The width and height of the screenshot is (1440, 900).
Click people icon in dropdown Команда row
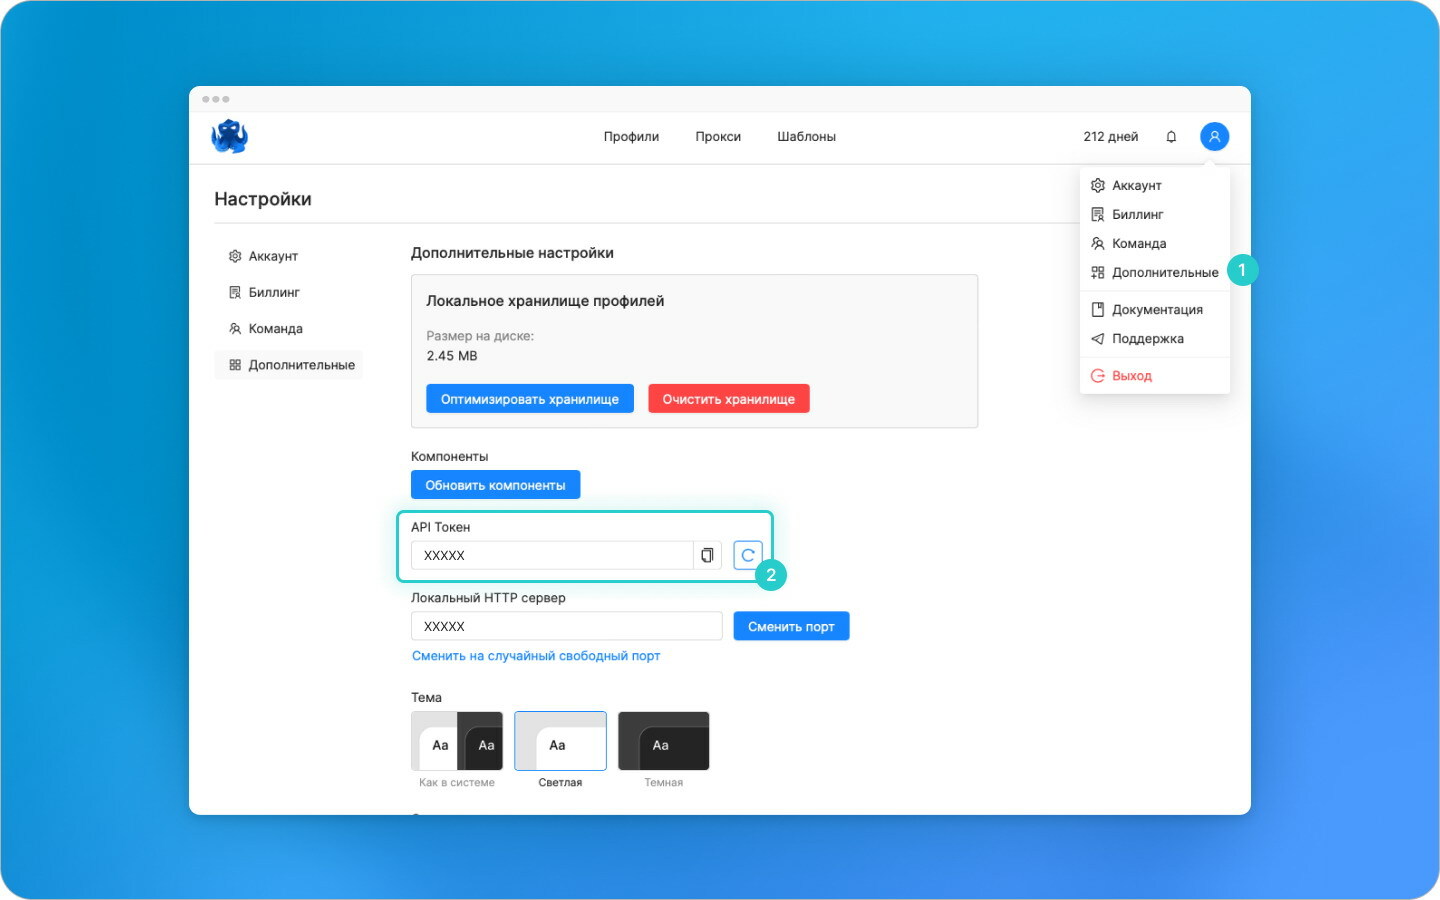pos(1098,243)
